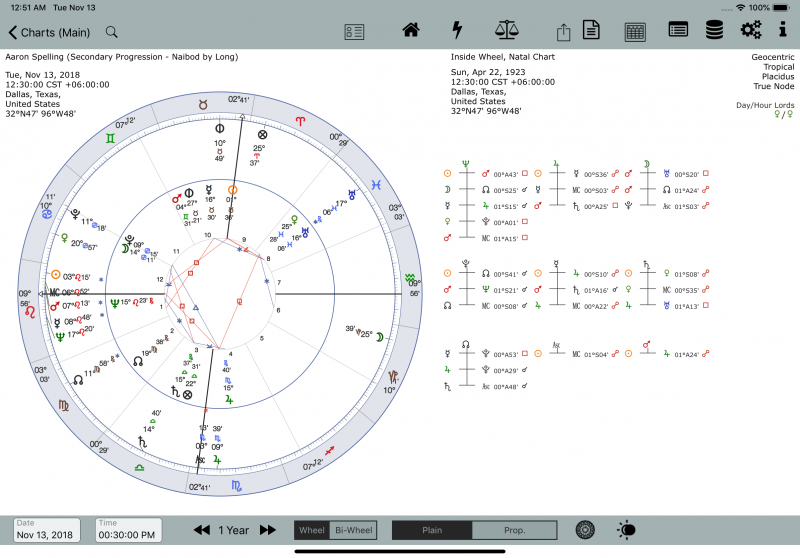The width and height of the screenshot is (800, 558).
Task: Select the Prop. segment
Action: [514, 530]
